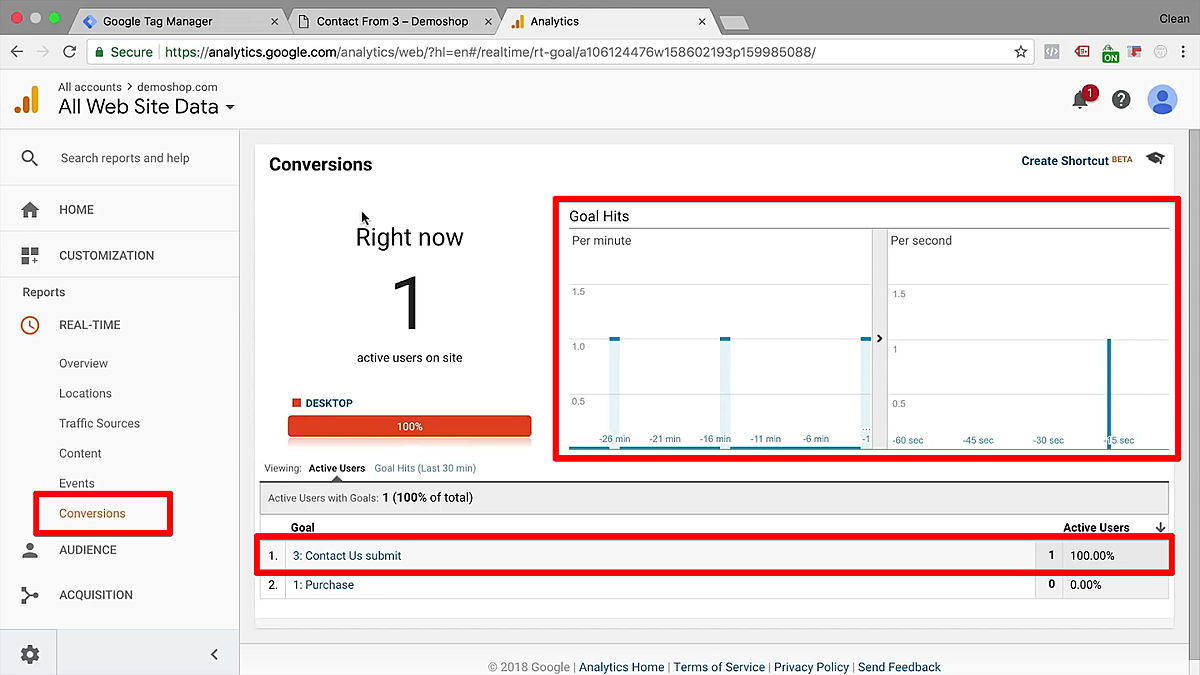Click the red tag extension icon
Image resolution: width=1200 pixels, height=675 pixels.
point(1082,52)
